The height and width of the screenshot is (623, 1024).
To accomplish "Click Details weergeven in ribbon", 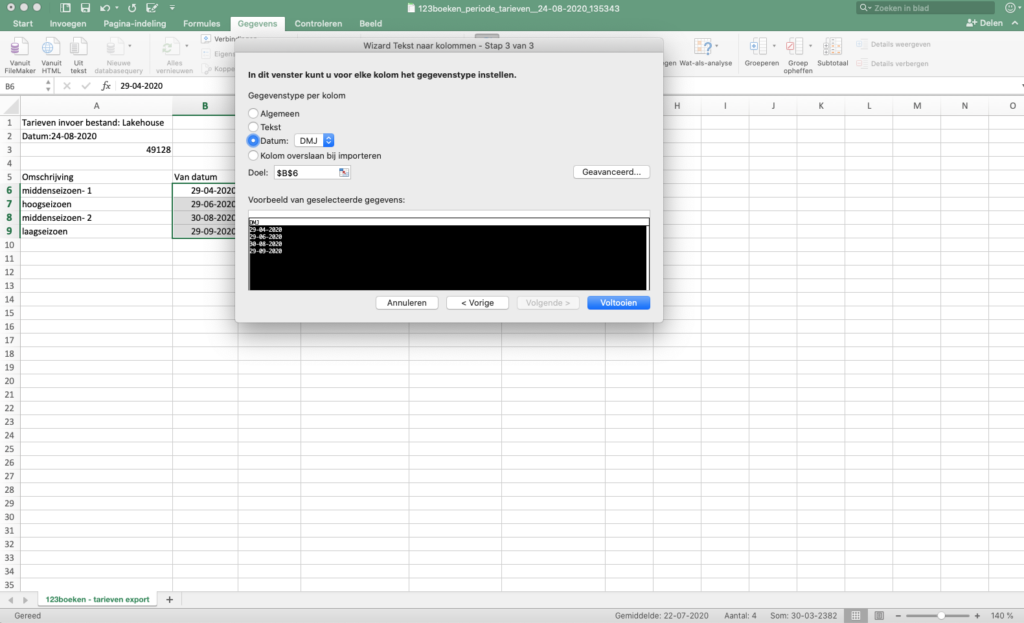I will pos(893,44).
